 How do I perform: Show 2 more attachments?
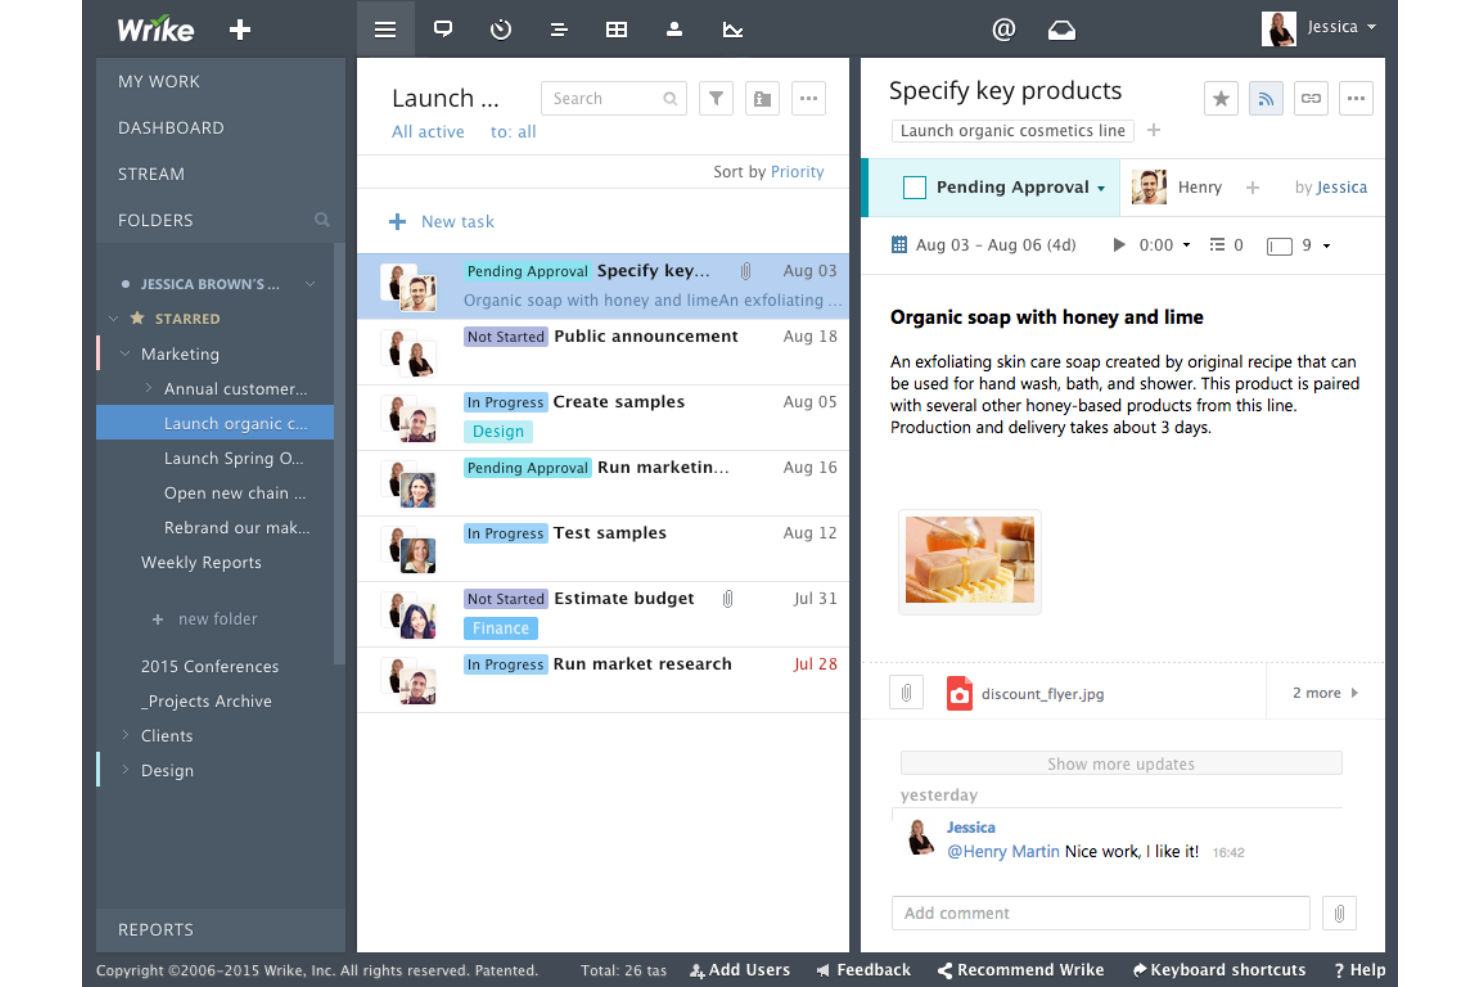pos(1325,692)
